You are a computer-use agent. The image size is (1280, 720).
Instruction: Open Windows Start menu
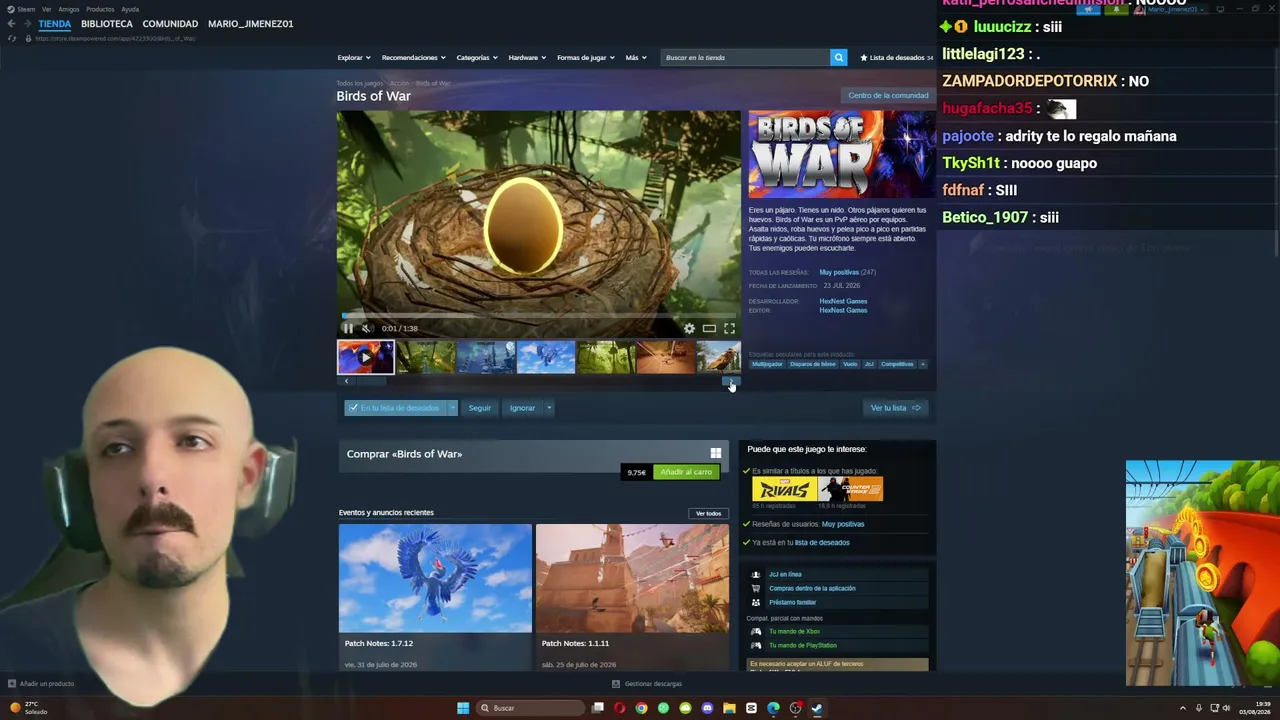point(463,708)
